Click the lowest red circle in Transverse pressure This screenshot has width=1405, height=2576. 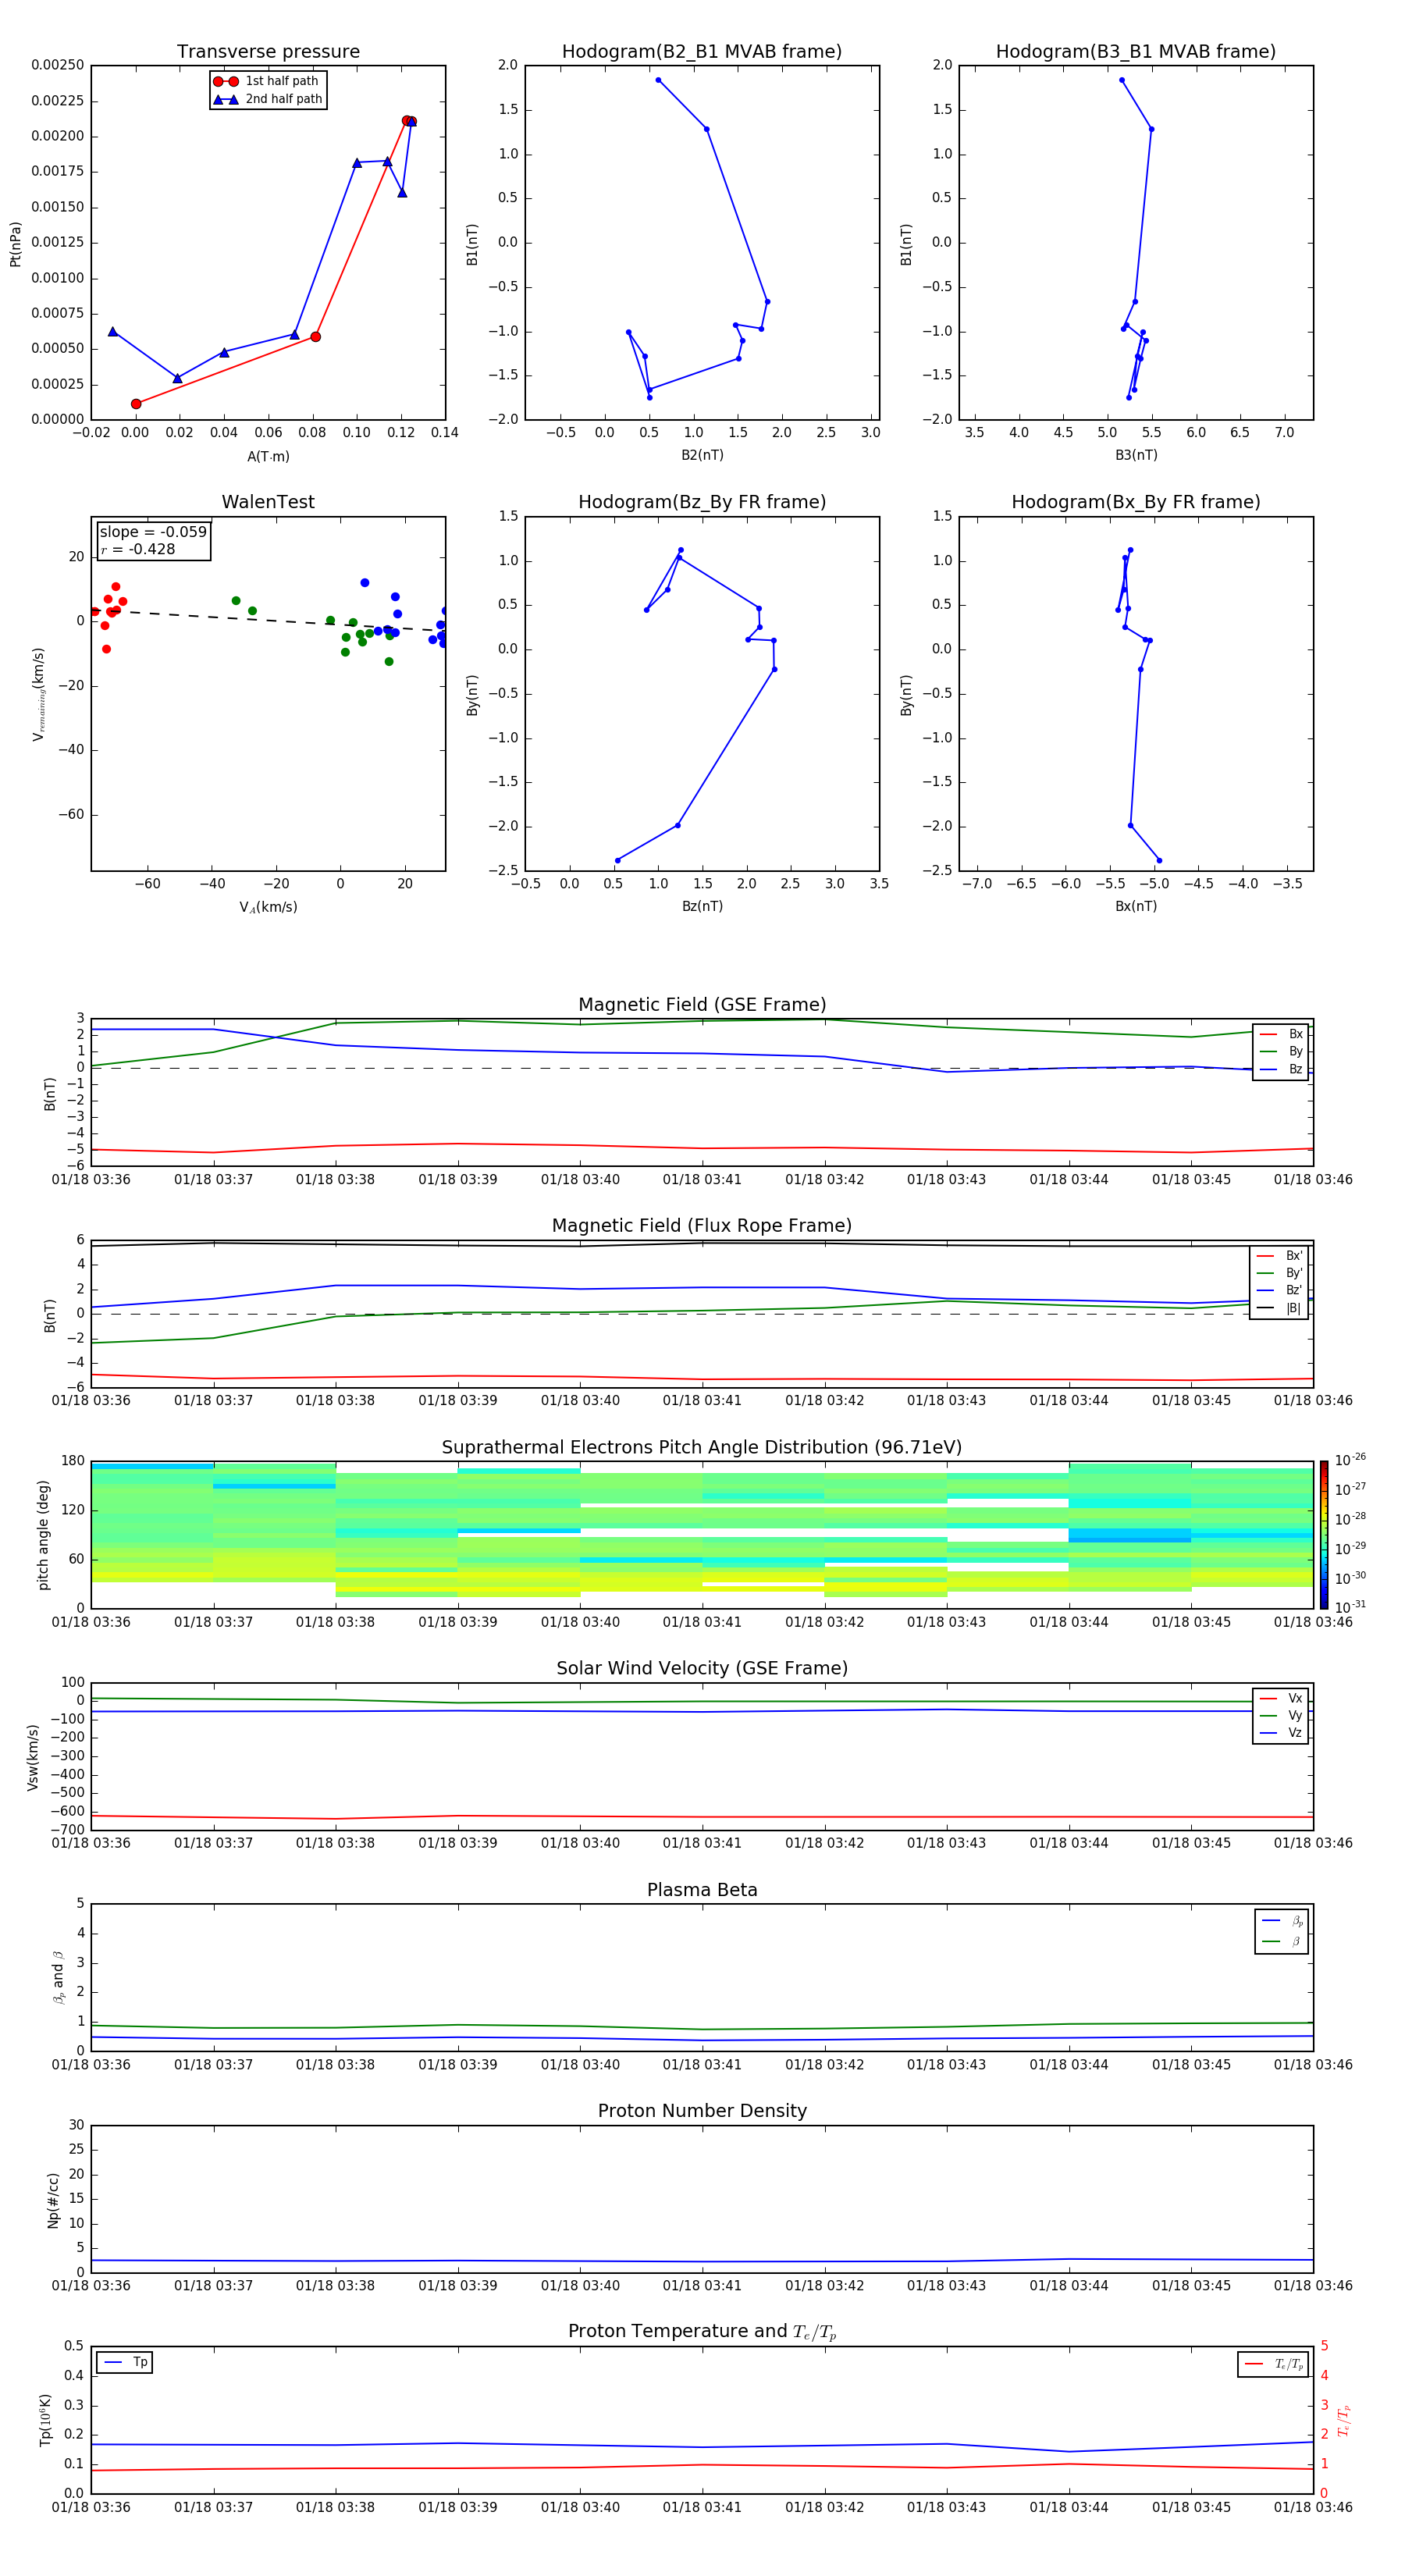pyautogui.click(x=136, y=404)
